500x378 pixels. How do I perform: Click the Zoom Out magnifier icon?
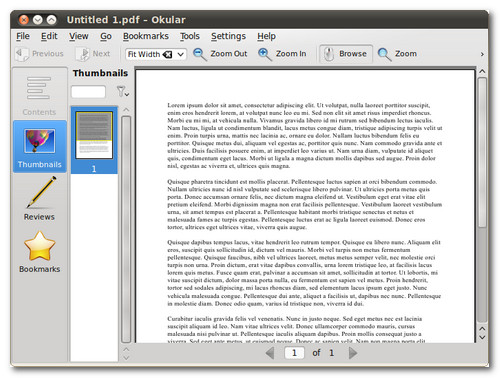point(200,54)
